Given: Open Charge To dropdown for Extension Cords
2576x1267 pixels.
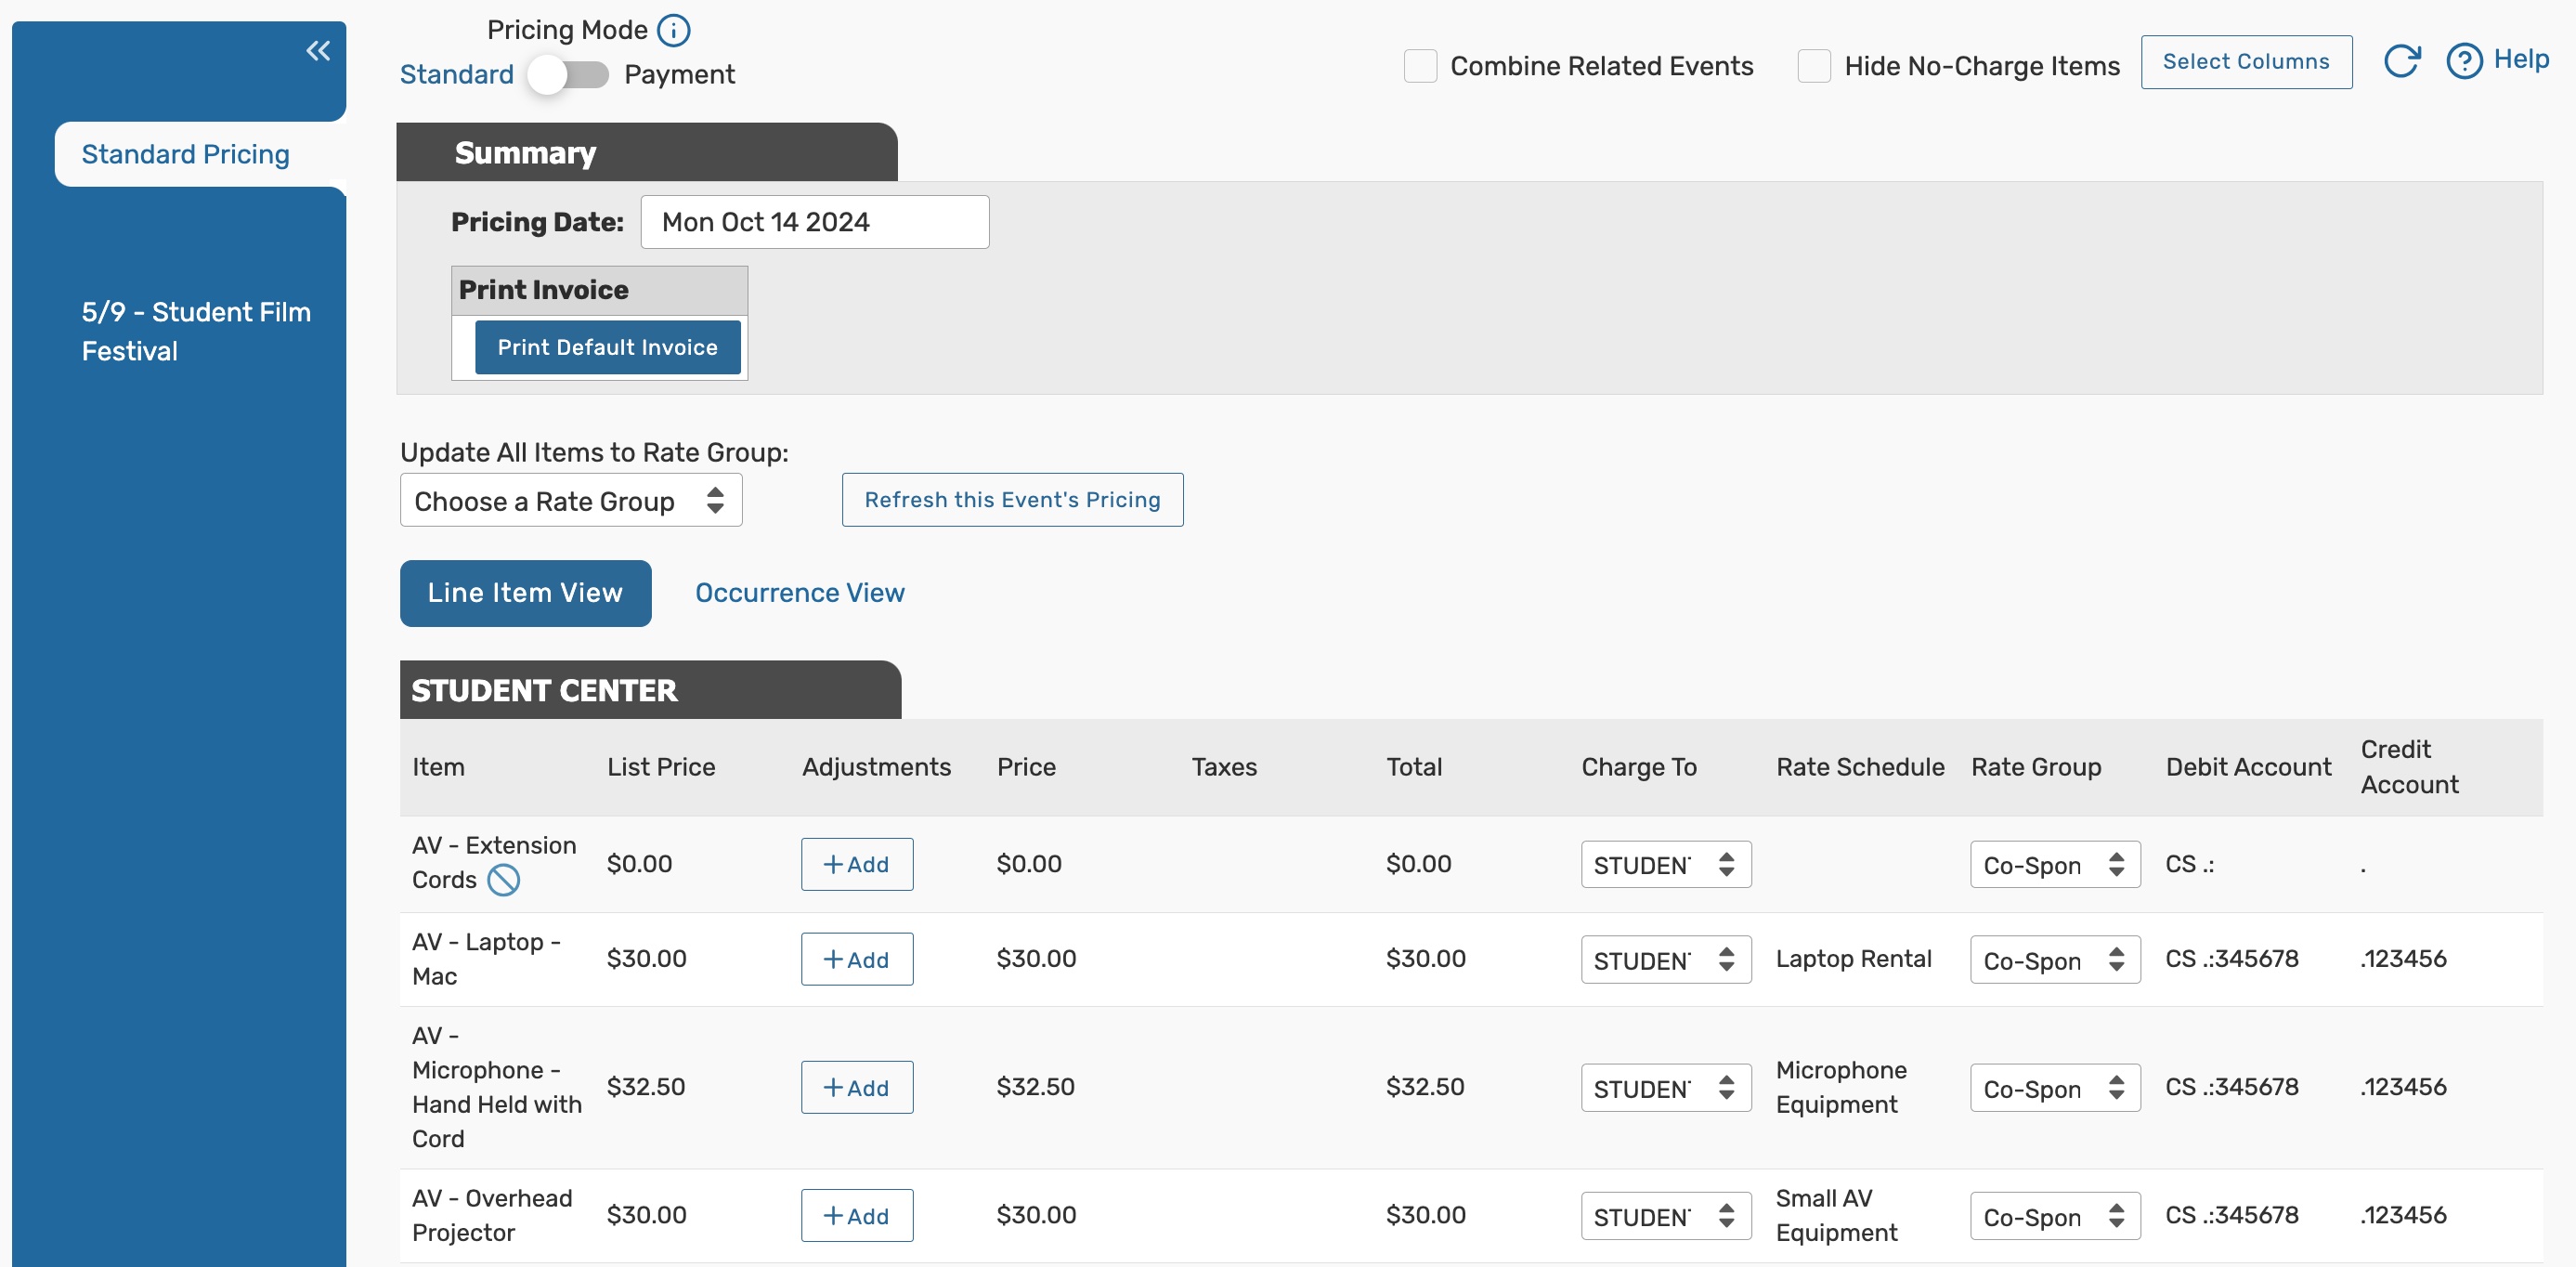Looking at the screenshot, I should [1665, 864].
